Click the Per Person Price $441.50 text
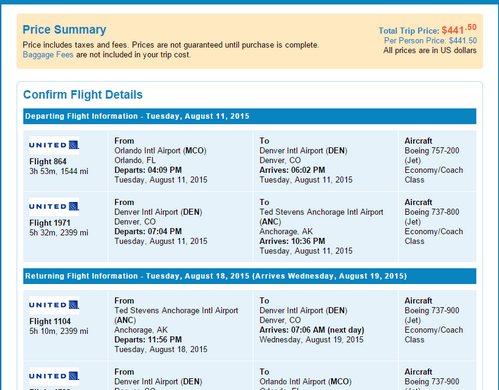 pos(430,41)
